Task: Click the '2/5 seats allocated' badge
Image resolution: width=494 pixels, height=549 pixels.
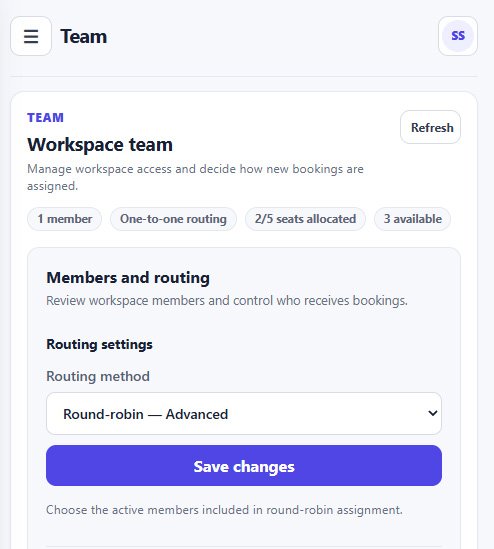Action: pyautogui.click(x=305, y=219)
